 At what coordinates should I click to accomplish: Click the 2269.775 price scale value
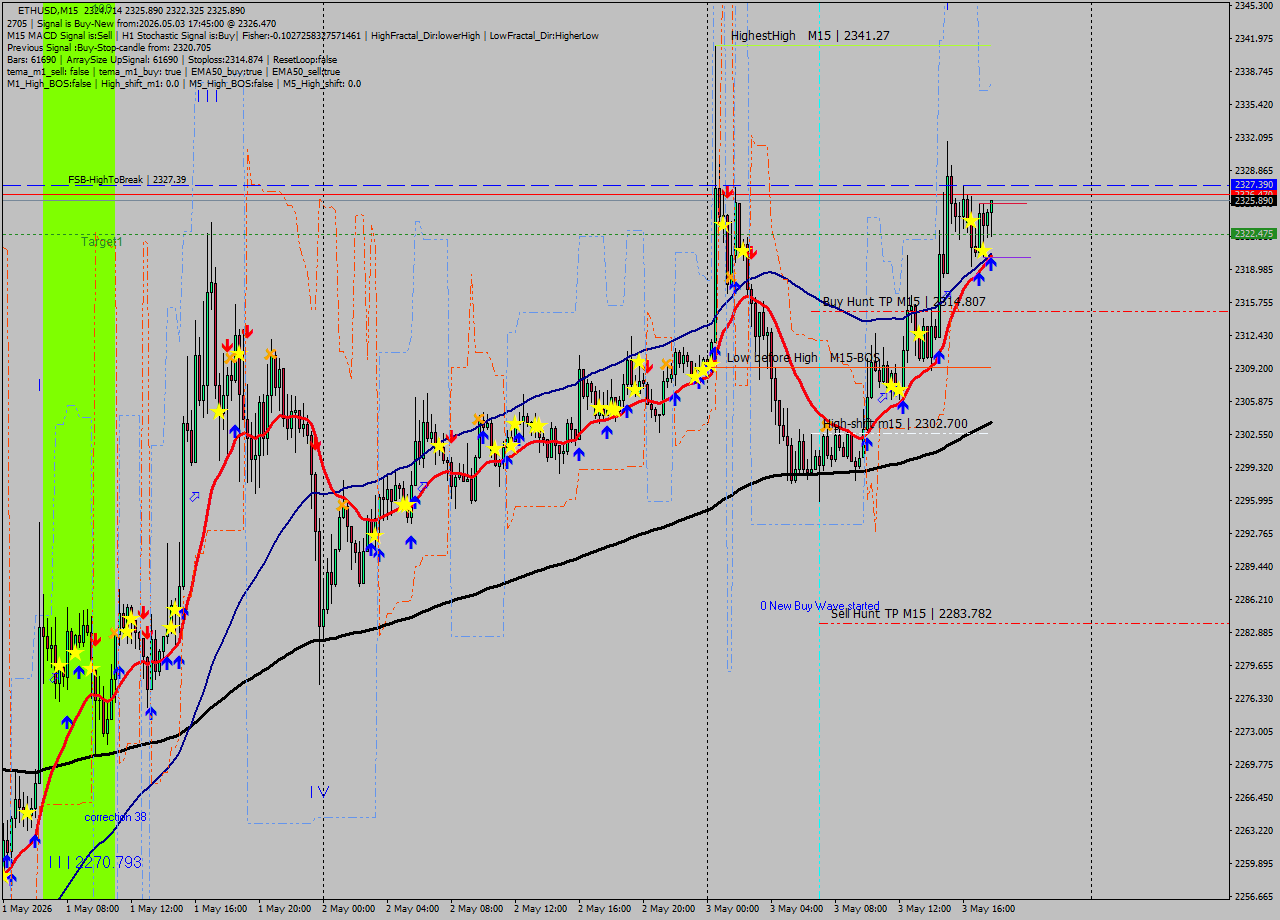(1254, 765)
